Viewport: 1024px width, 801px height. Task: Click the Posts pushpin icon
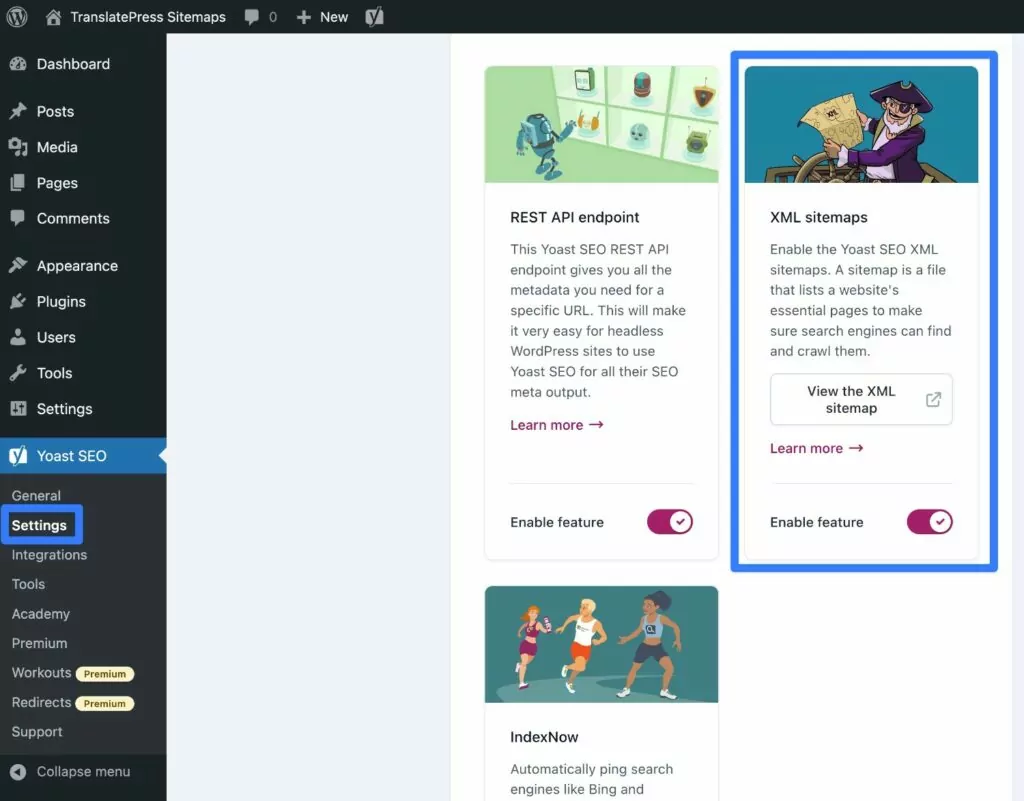(x=18, y=111)
